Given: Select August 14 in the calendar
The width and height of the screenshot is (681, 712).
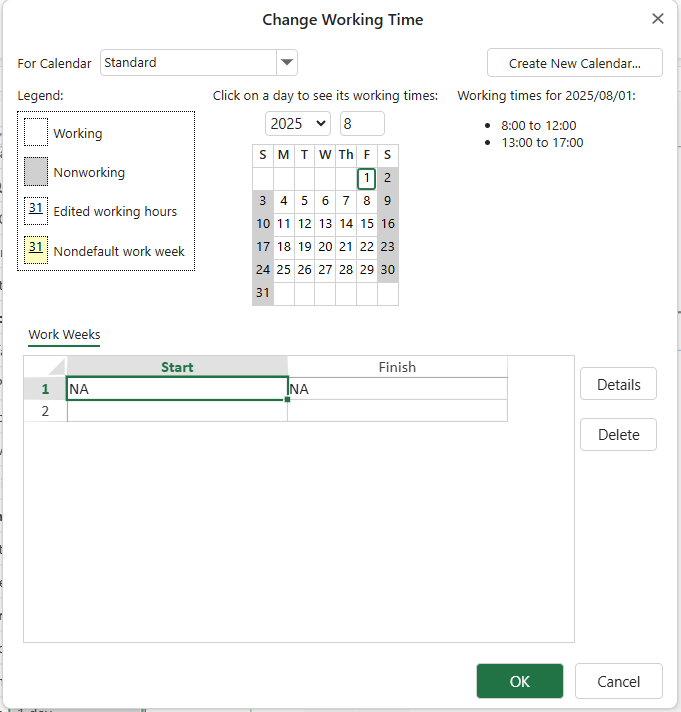Looking at the screenshot, I should pyautogui.click(x=346, y=224).
